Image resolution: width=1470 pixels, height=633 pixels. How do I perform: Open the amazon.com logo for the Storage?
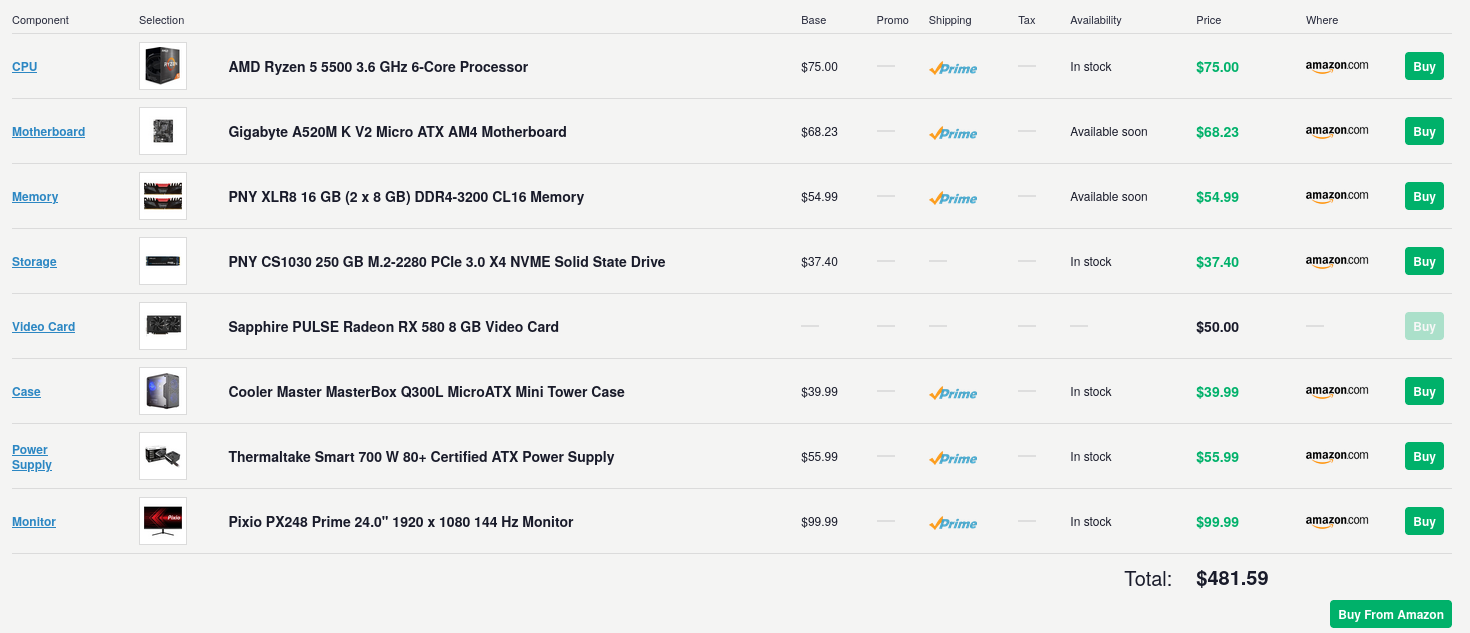[x=1337, y=261]
